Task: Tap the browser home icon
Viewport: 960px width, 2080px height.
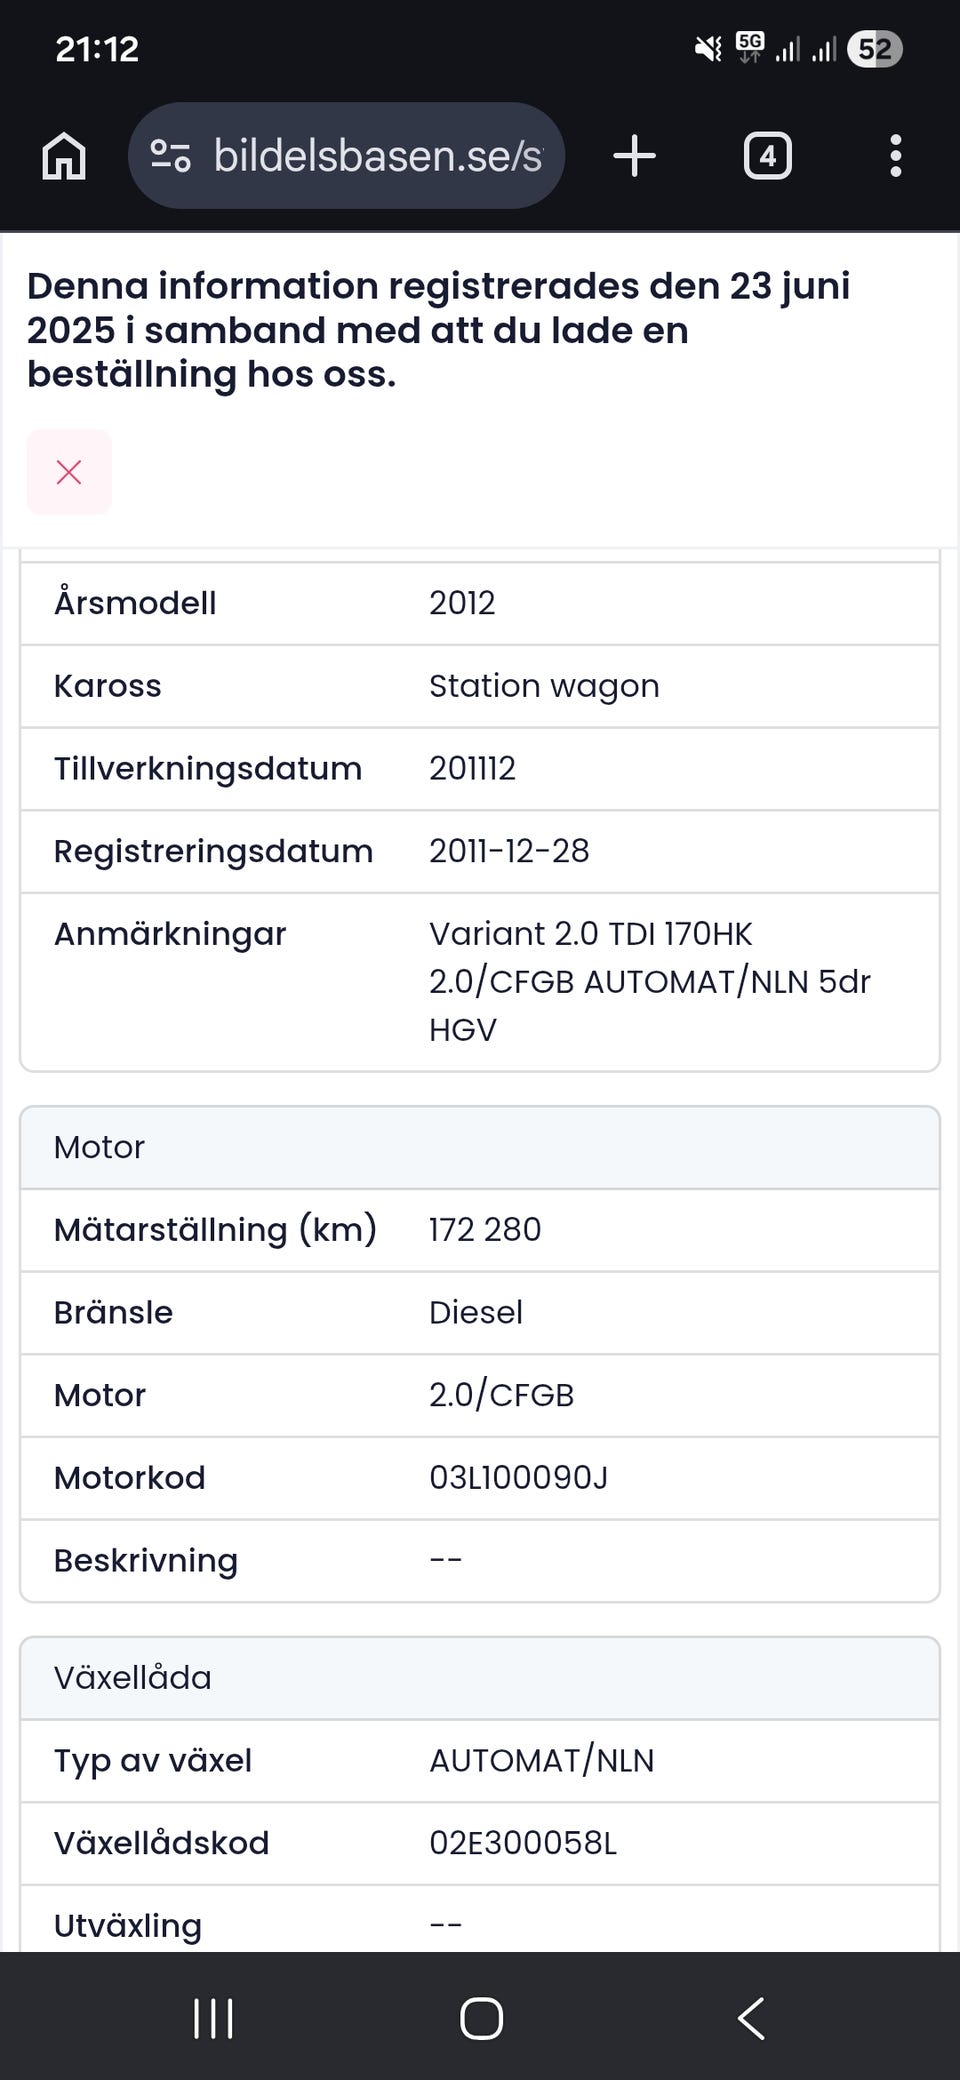Action: (x=64, y=156)
